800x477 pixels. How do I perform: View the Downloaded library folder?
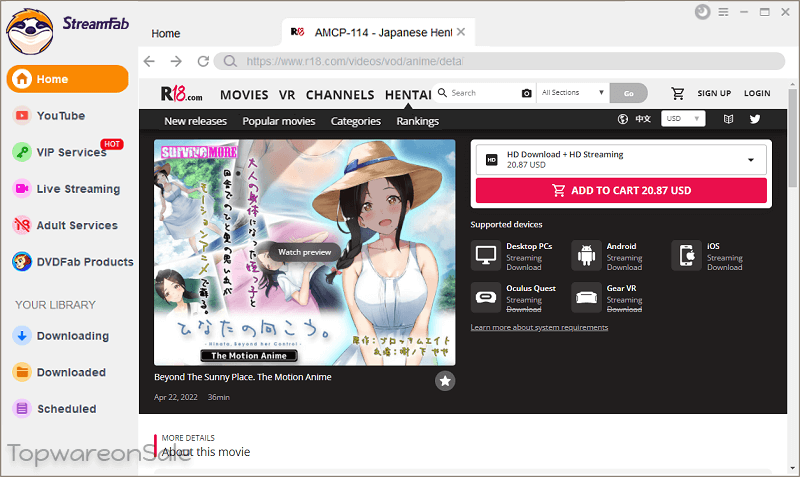coord(59,372)
